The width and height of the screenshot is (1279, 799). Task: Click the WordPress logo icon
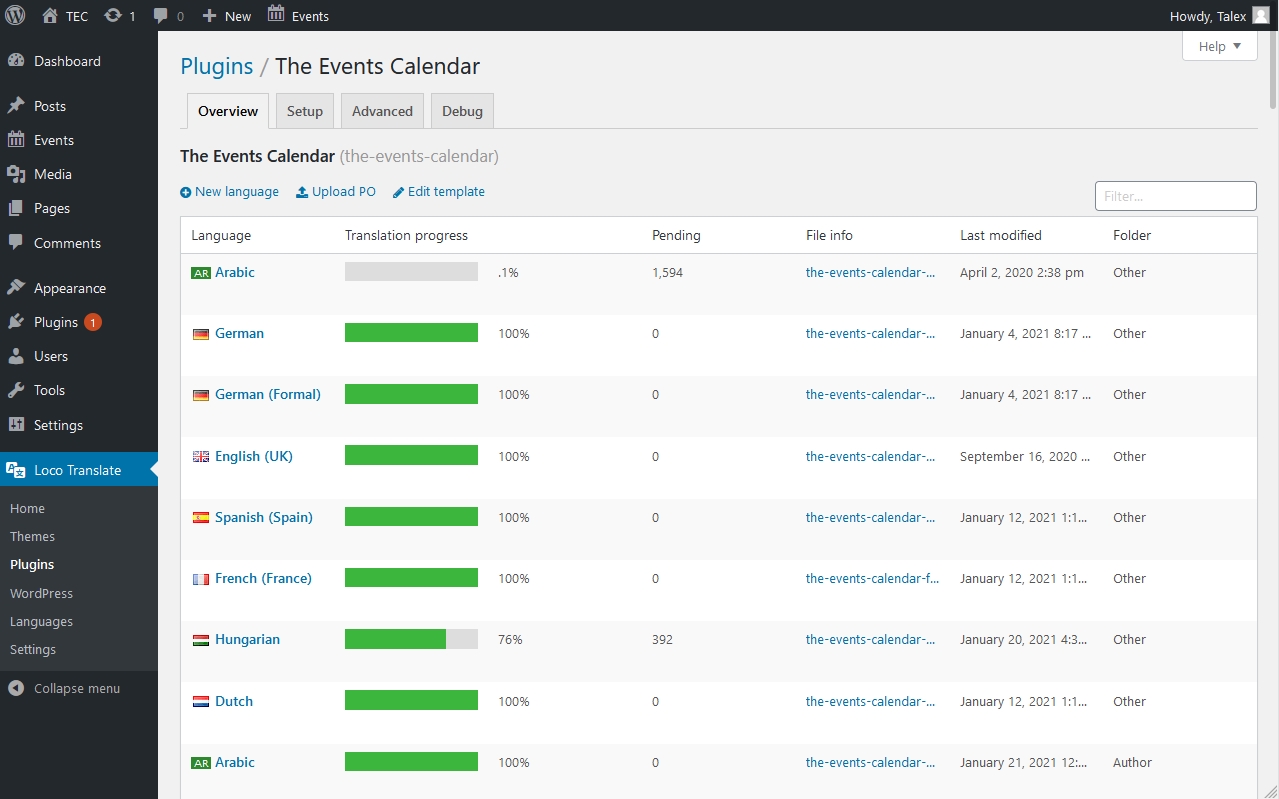[15, 15]
